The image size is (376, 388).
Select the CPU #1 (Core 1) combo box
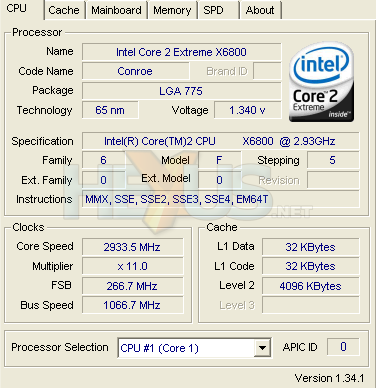[x=194, y=348]
